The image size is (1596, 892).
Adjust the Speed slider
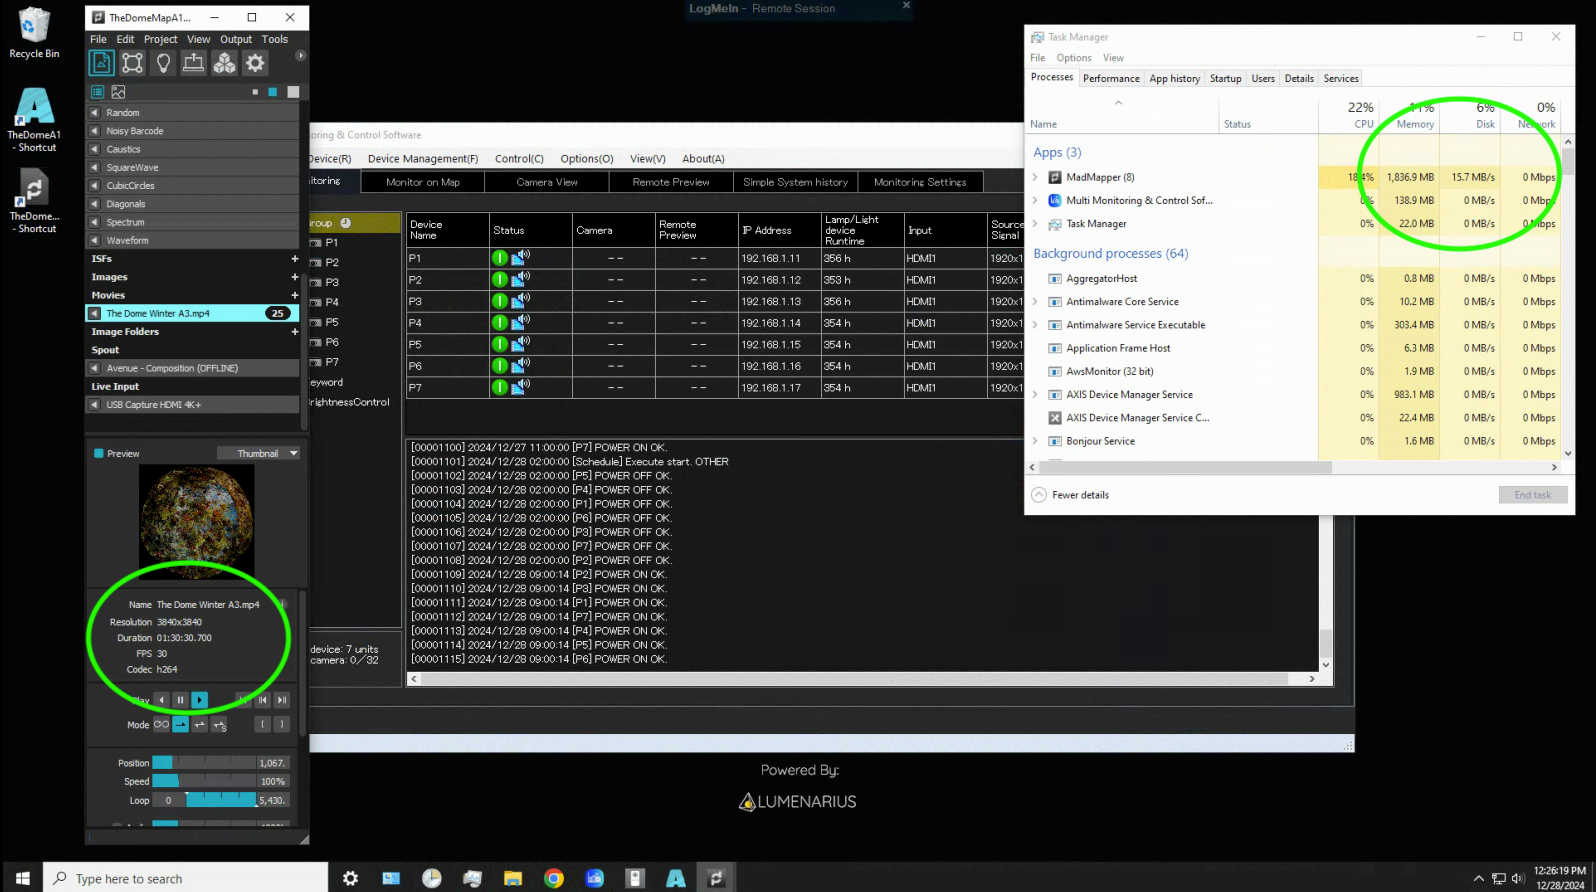[x=204, y=782]
